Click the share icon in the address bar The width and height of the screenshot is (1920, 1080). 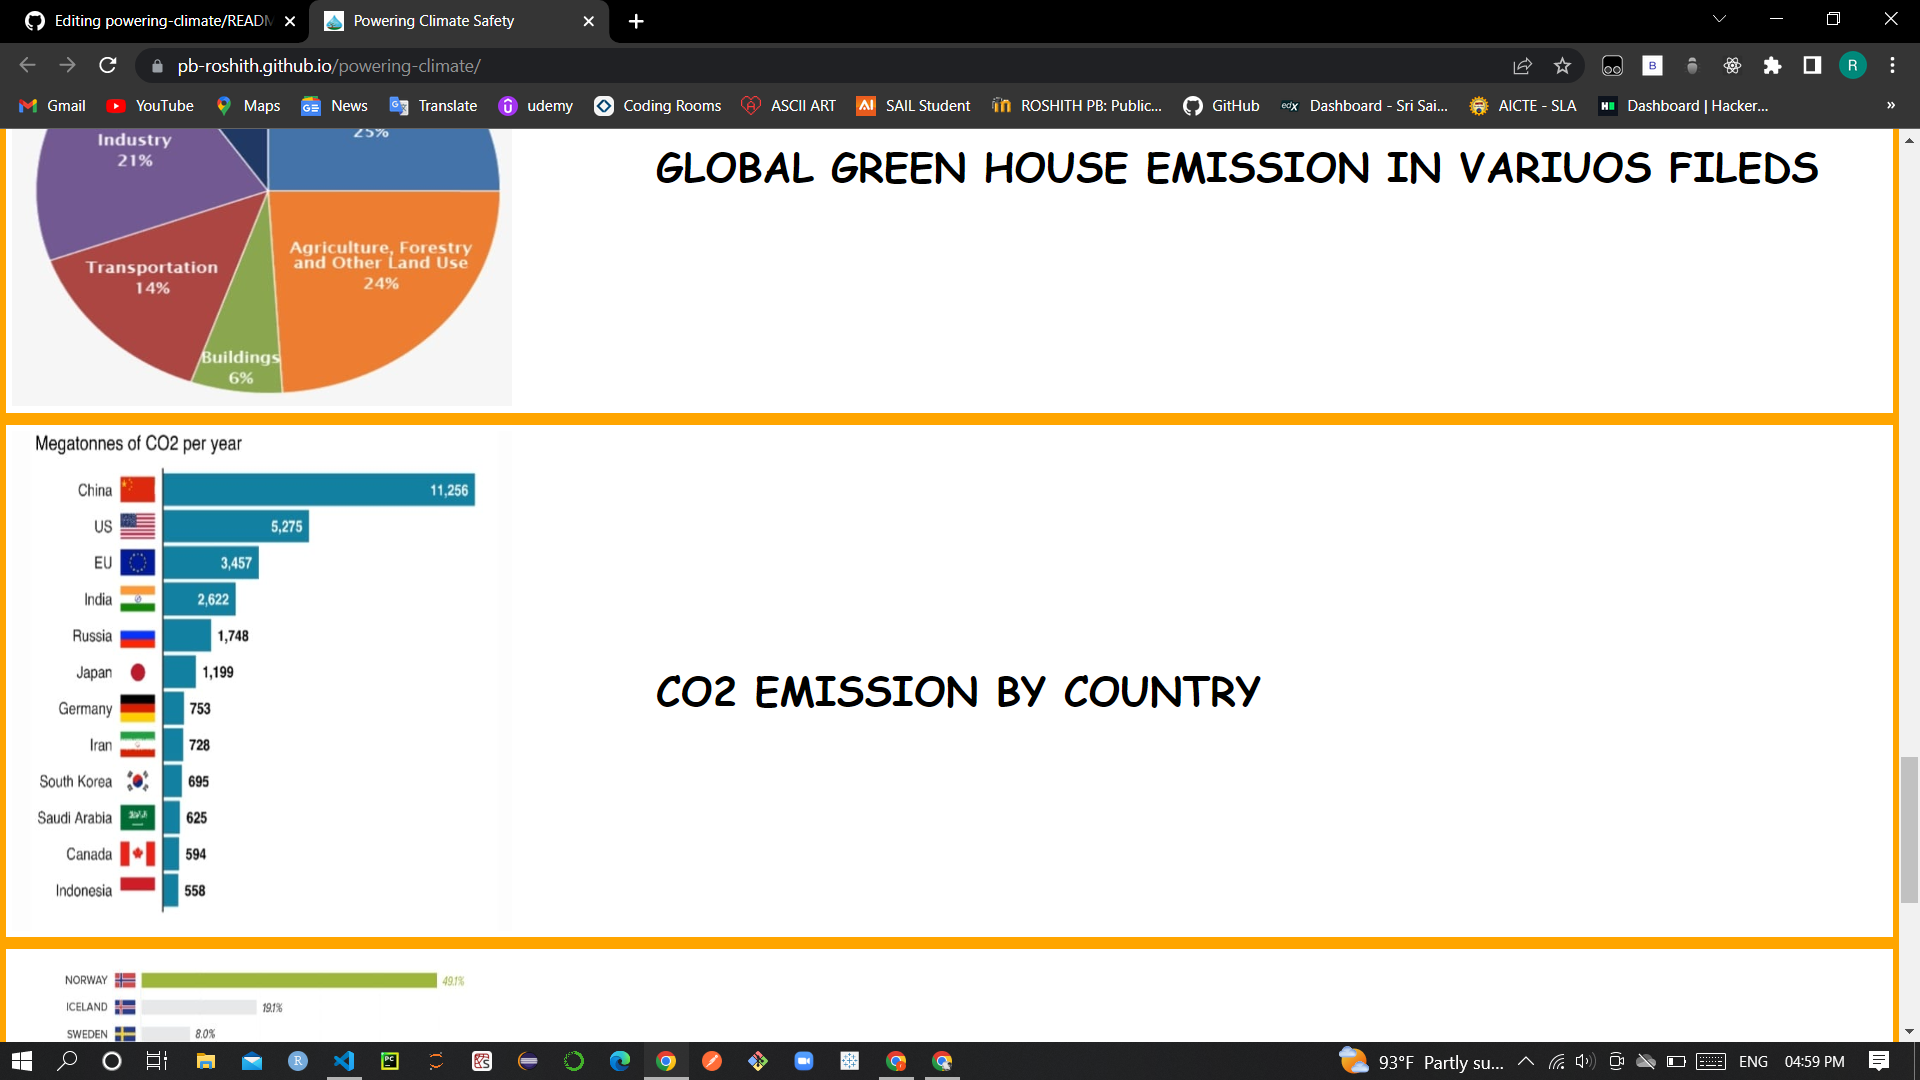(1522, 66)
